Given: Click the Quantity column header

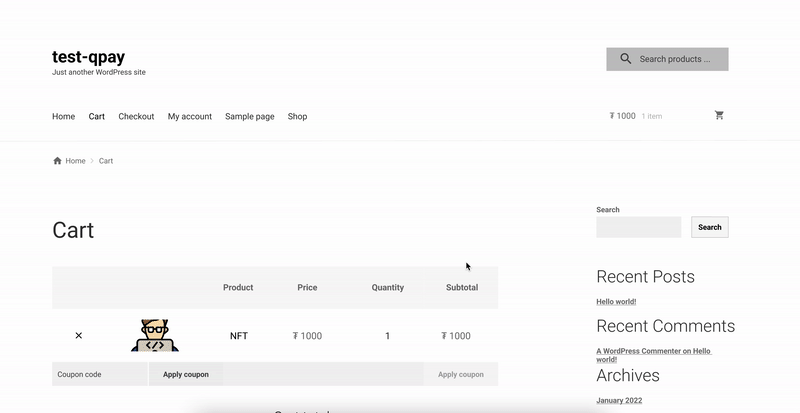Looking at the screenshot, I should 388,287.
